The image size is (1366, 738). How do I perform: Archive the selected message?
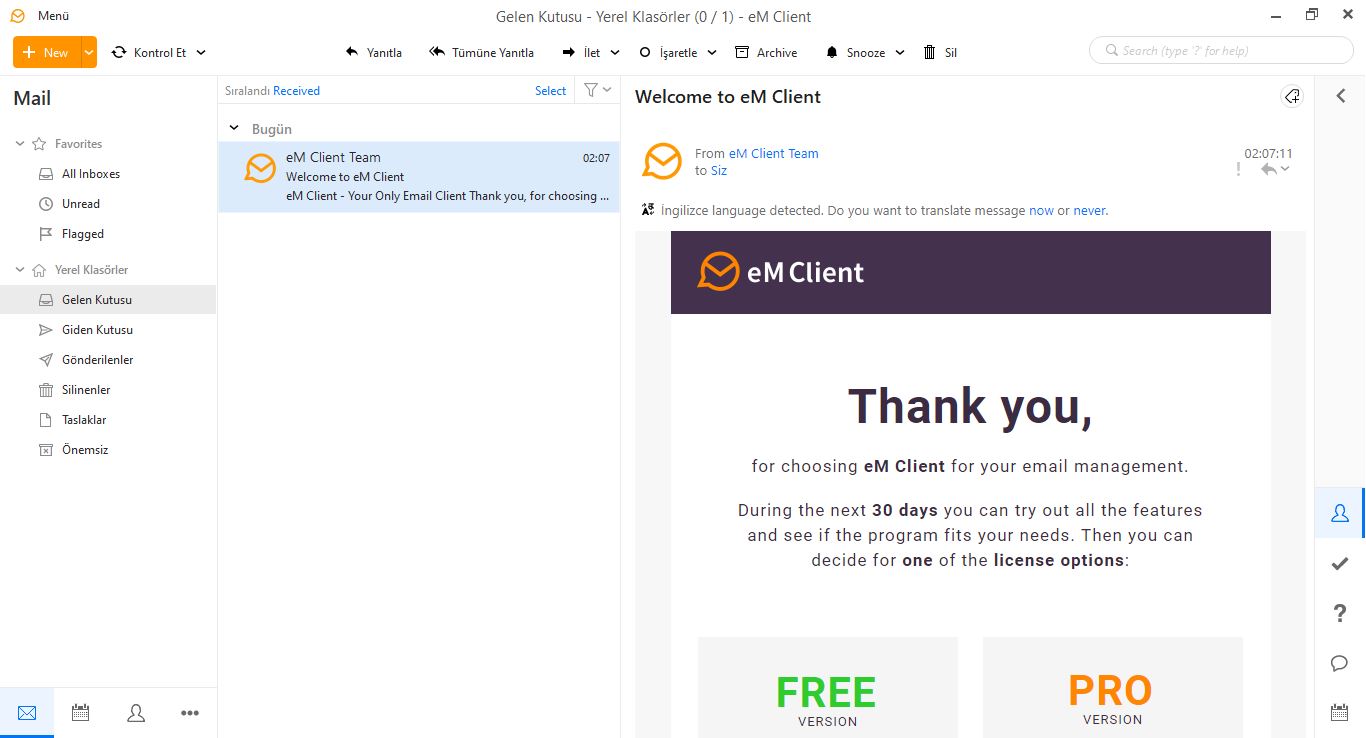point(766,52)
